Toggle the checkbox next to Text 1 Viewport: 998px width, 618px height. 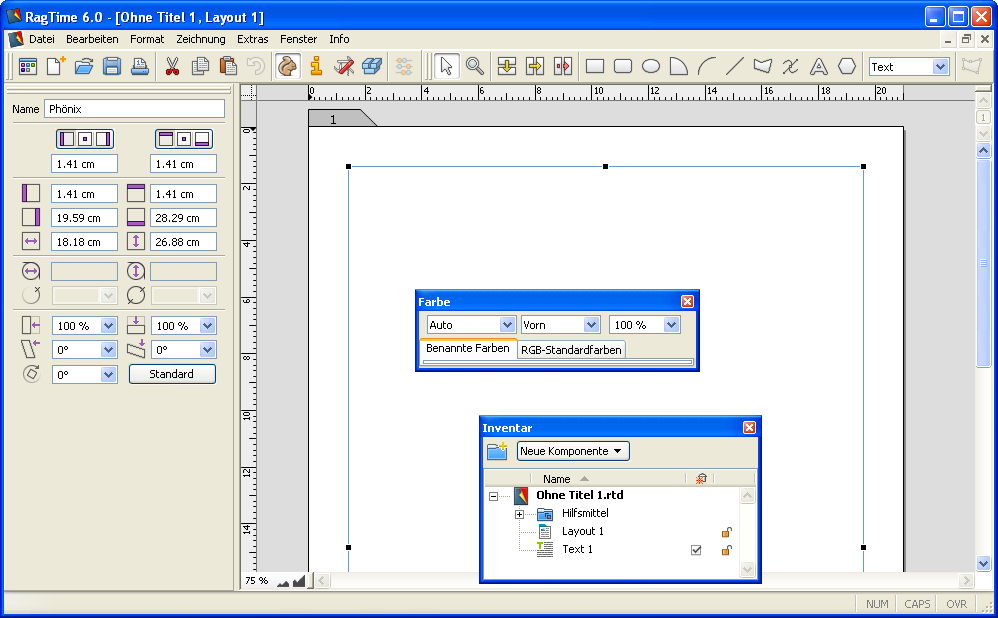click(696, 550)
